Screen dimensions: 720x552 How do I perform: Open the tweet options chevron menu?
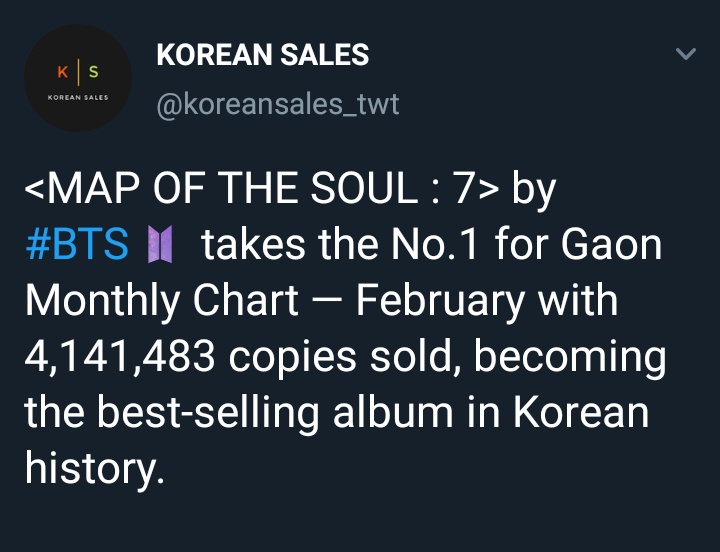tap(686, 54)
